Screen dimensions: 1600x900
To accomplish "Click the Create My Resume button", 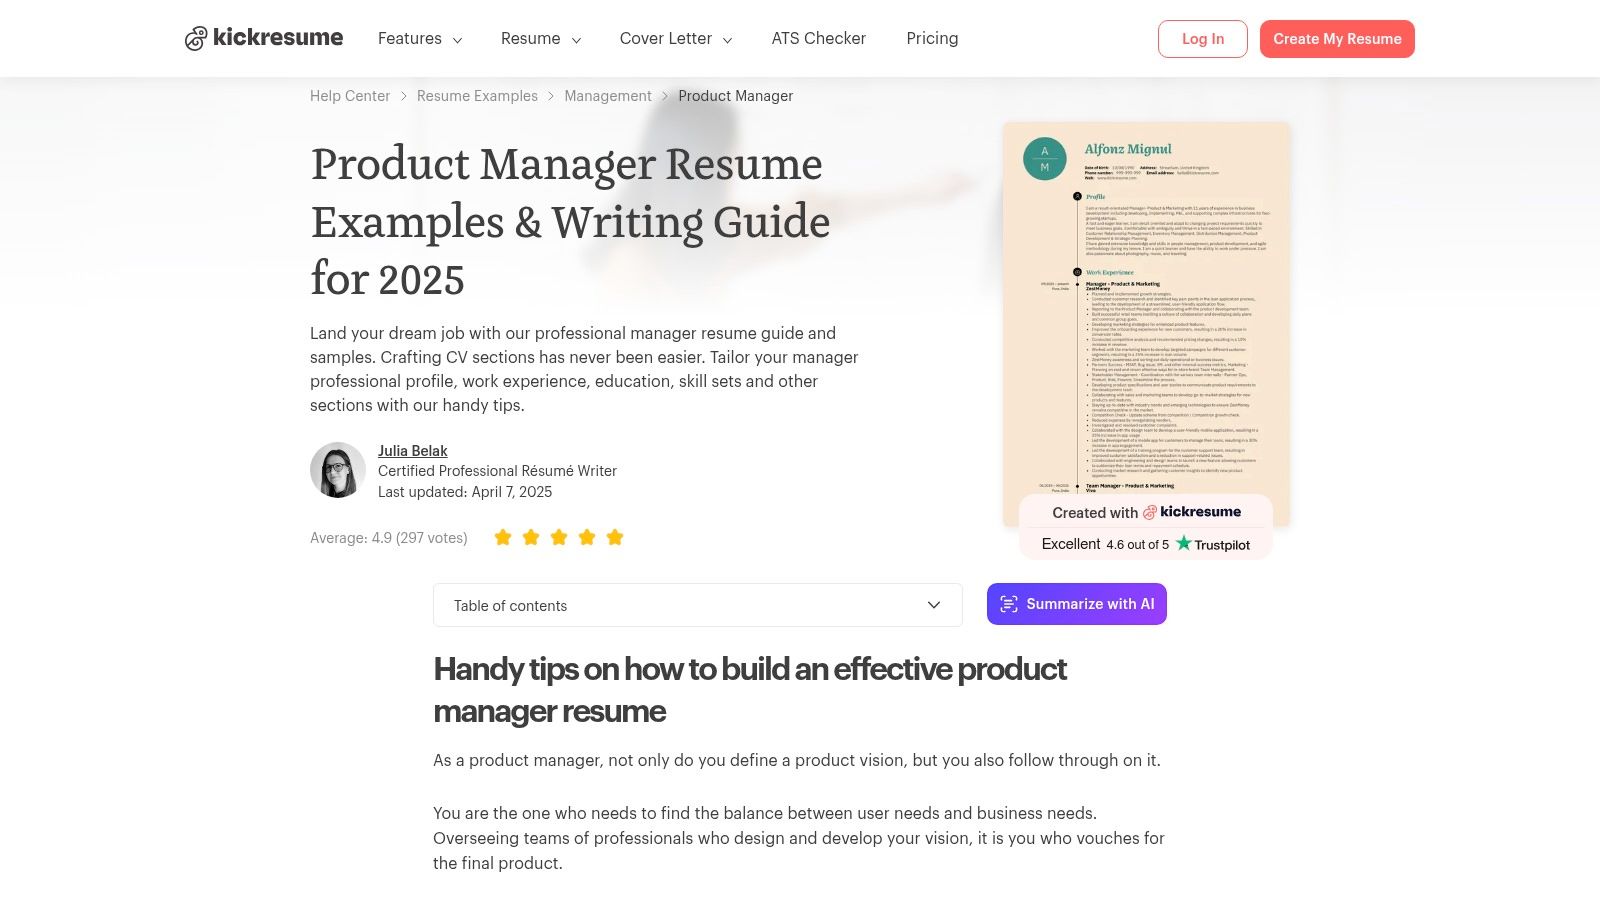I will (x=1337, y=39).
